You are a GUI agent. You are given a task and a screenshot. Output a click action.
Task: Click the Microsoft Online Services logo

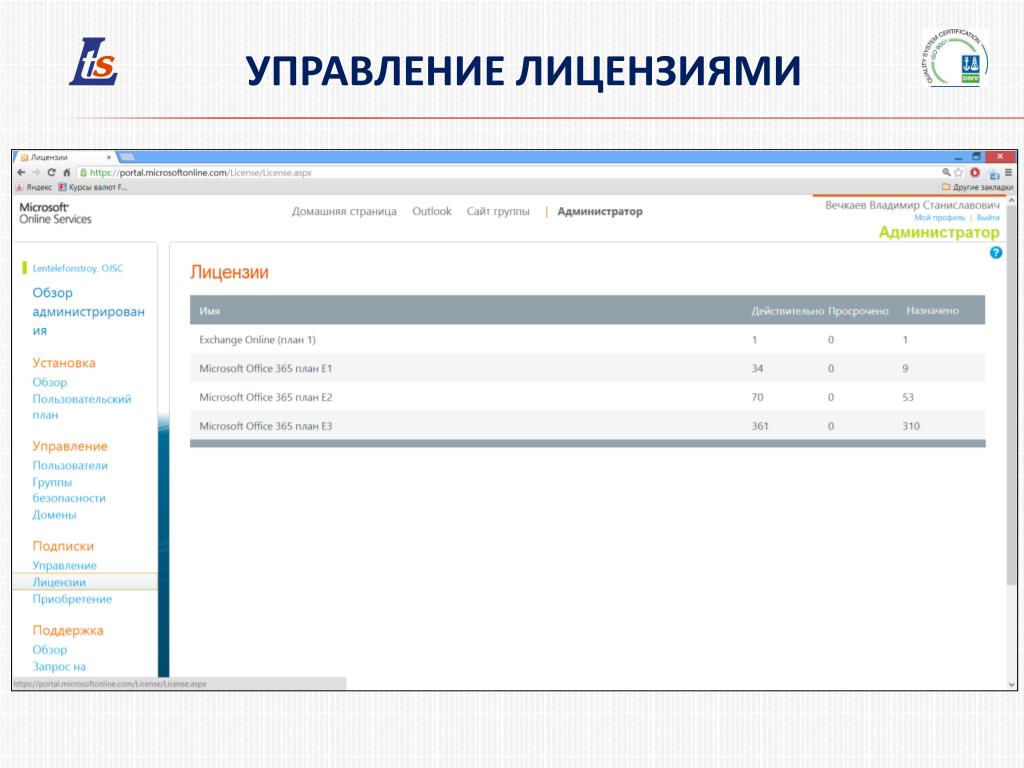pos(56,213)
